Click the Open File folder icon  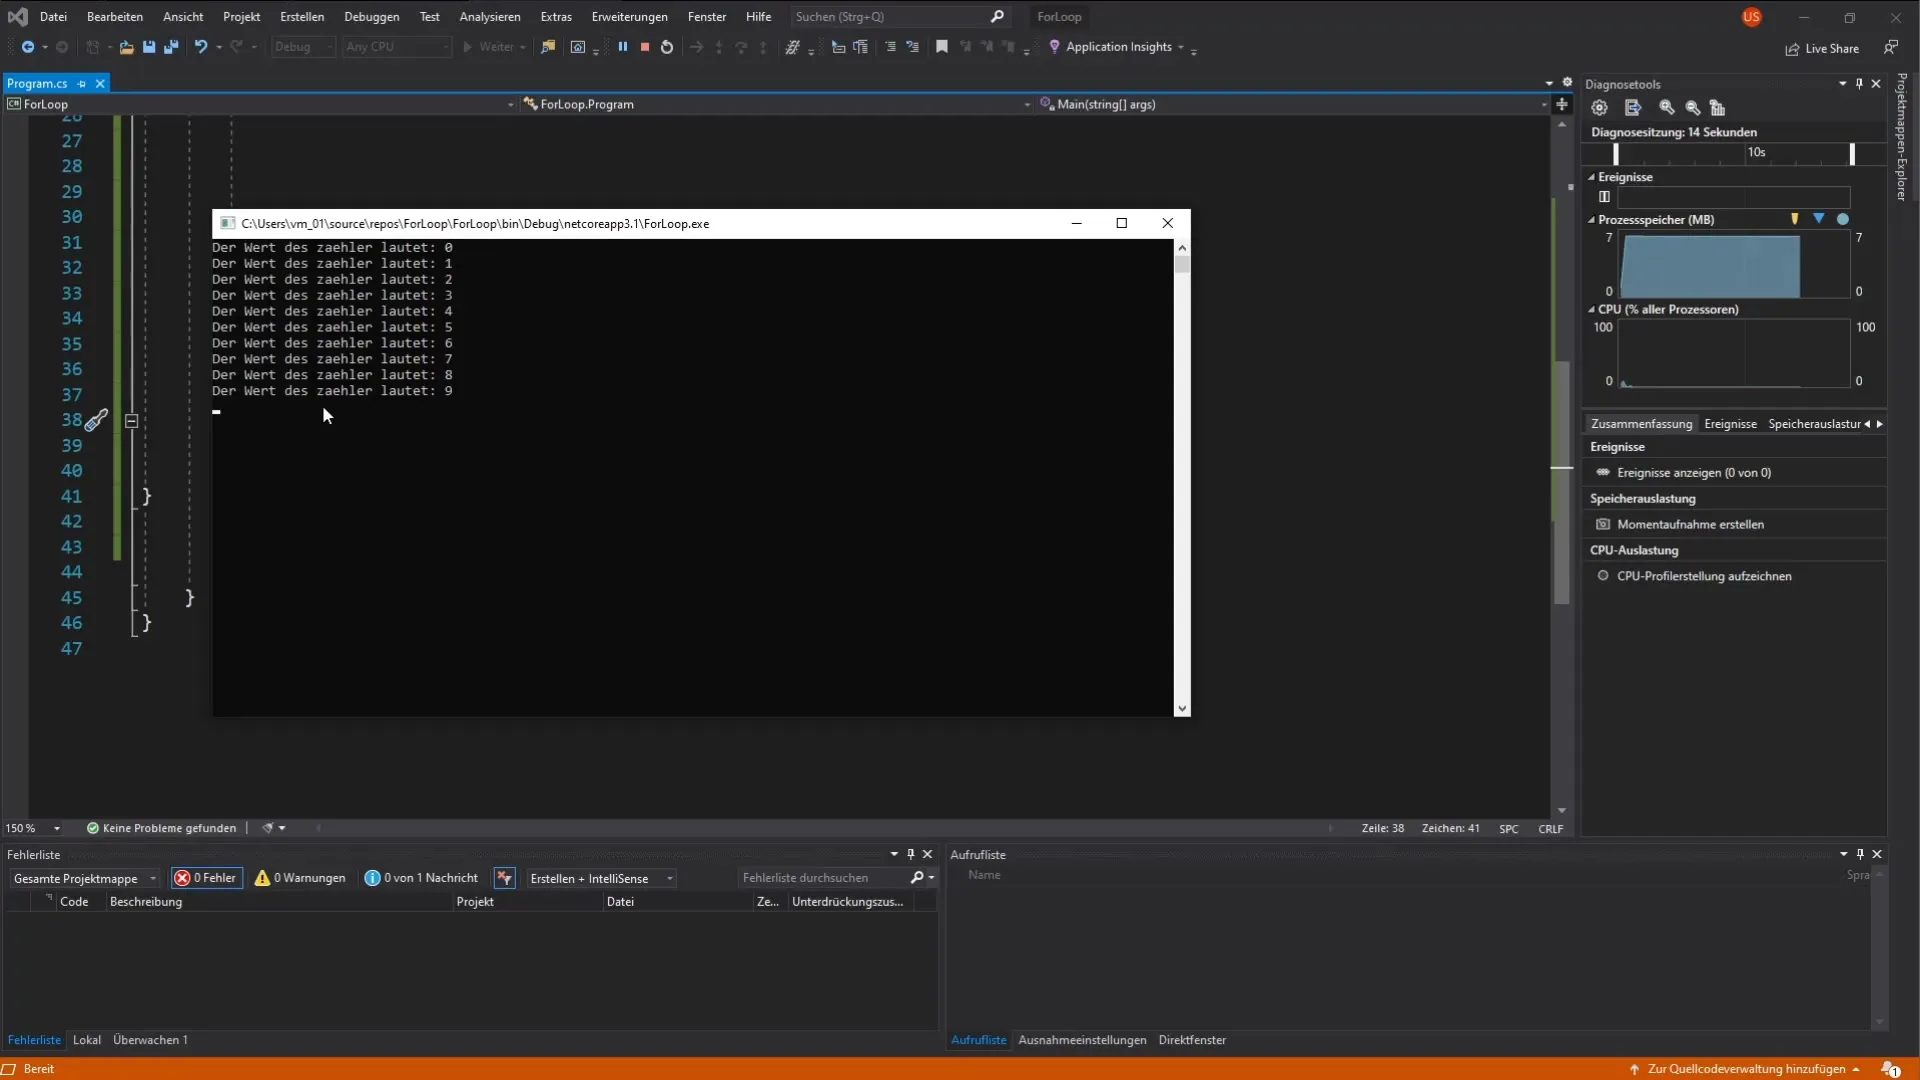click(126, 47)
